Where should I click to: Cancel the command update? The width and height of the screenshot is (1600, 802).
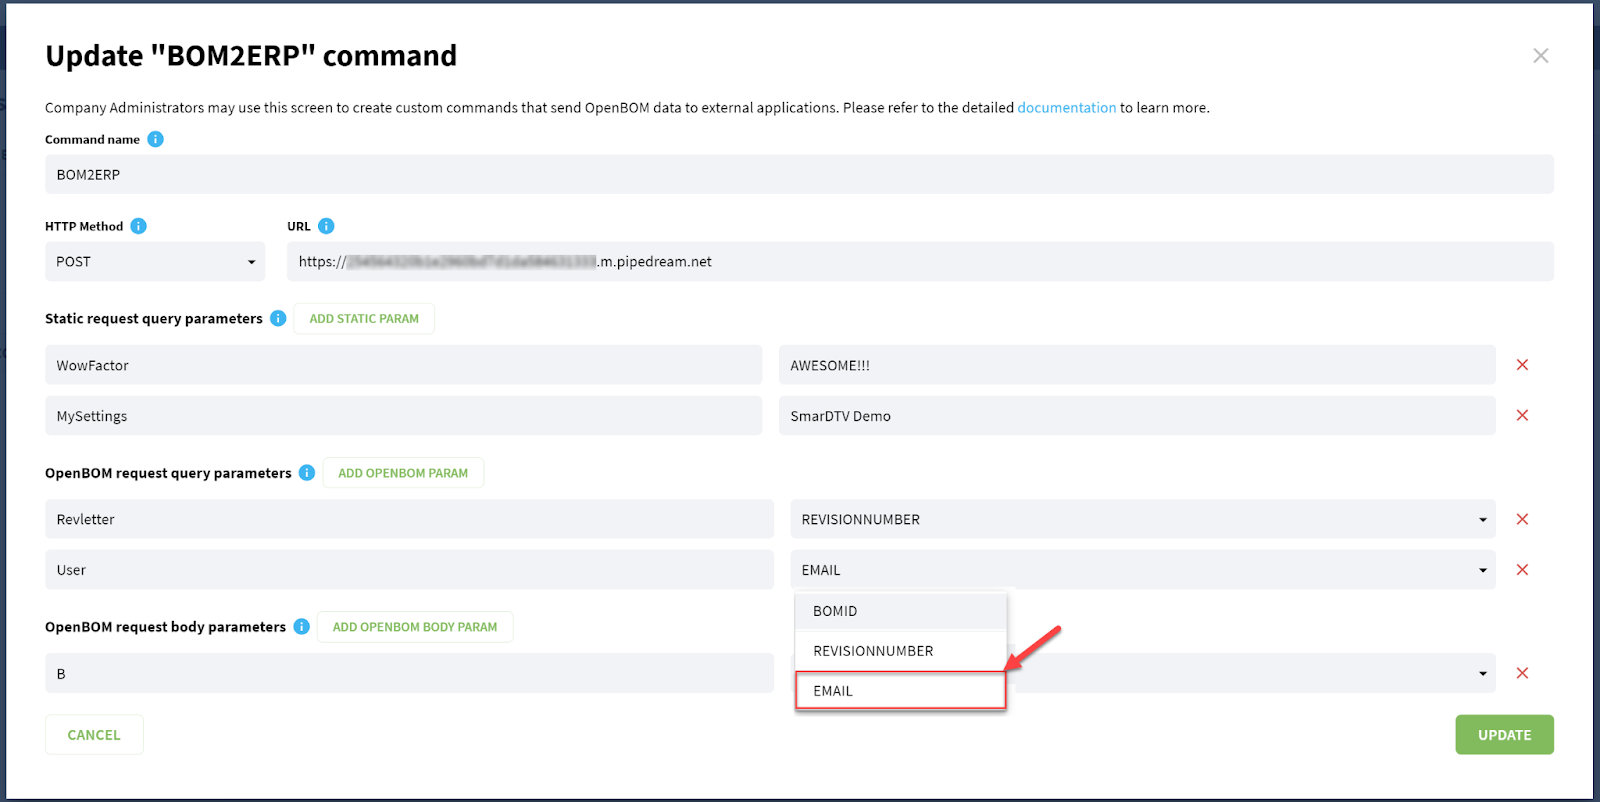coord(94,735)
